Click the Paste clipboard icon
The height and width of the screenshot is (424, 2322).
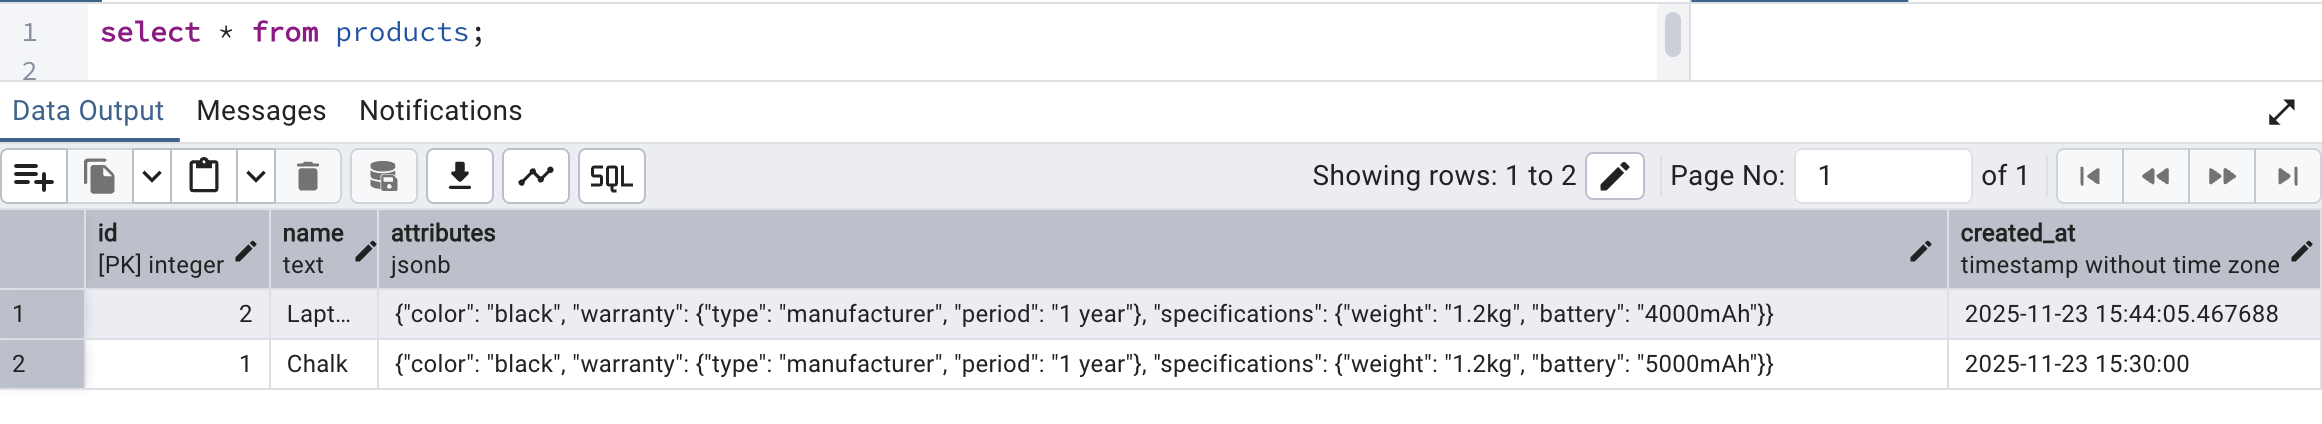204,177
